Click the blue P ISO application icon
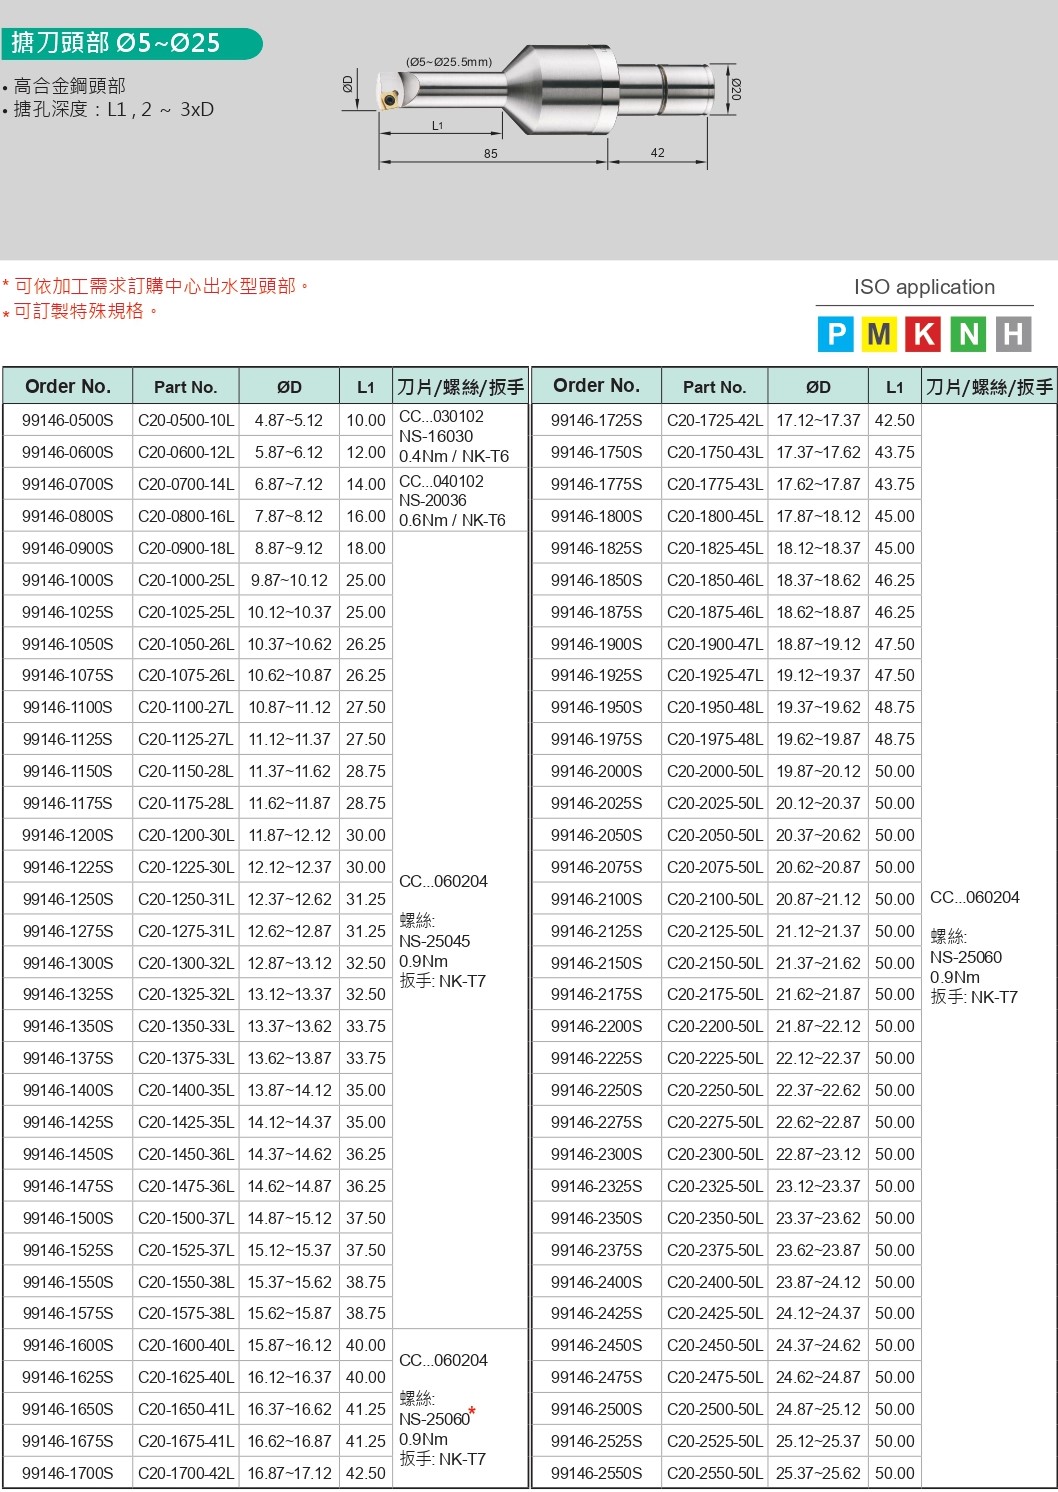 [x=836, y=334]
